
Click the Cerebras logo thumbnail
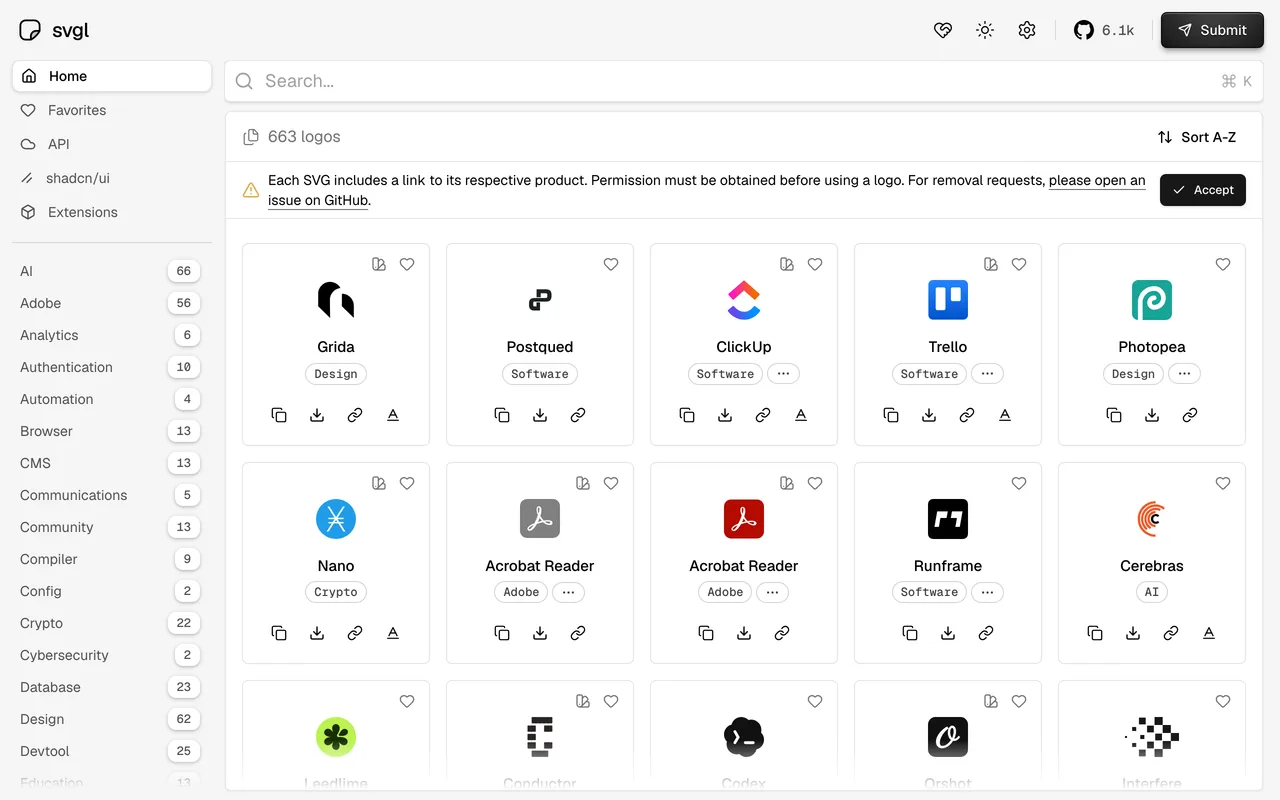point(1152,519)
